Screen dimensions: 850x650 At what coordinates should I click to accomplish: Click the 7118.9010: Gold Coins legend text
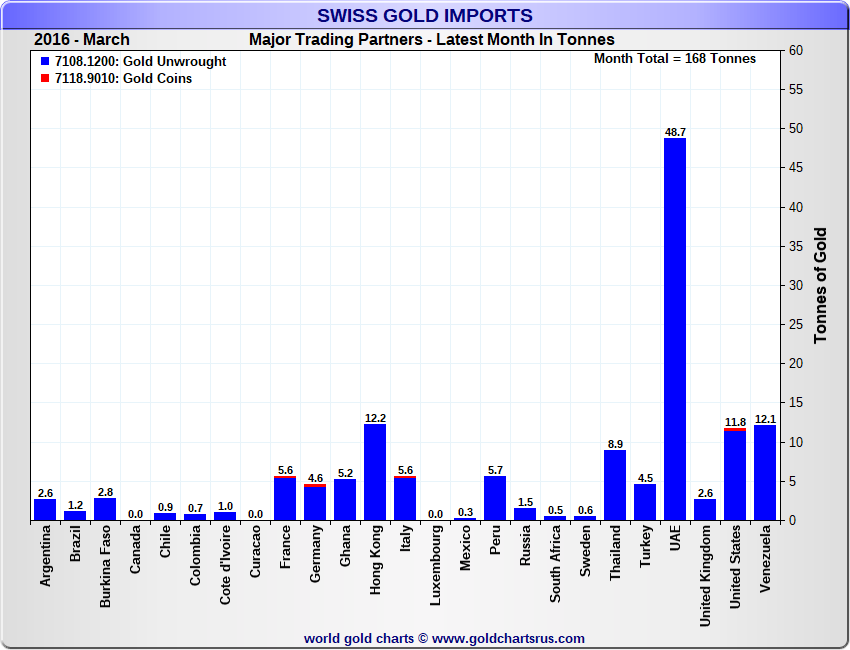[x=124, y=79]
